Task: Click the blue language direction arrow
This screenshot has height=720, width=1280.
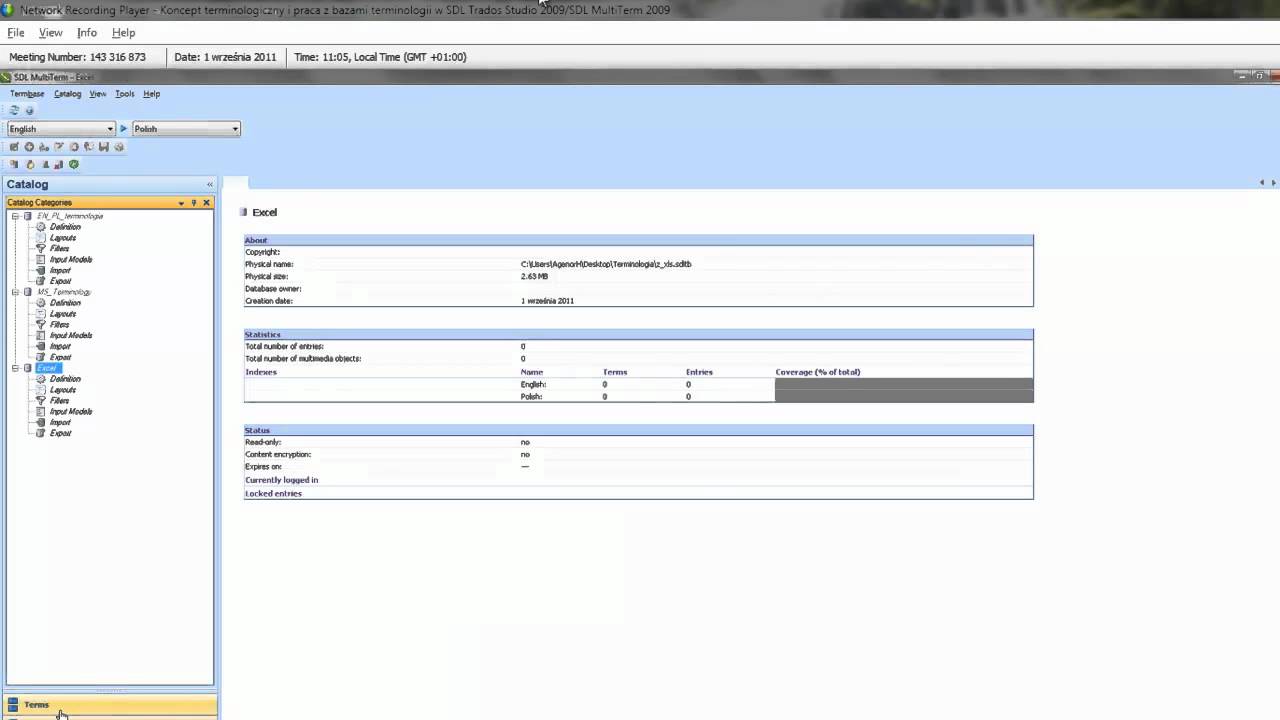Action: (x=124, y=129)
